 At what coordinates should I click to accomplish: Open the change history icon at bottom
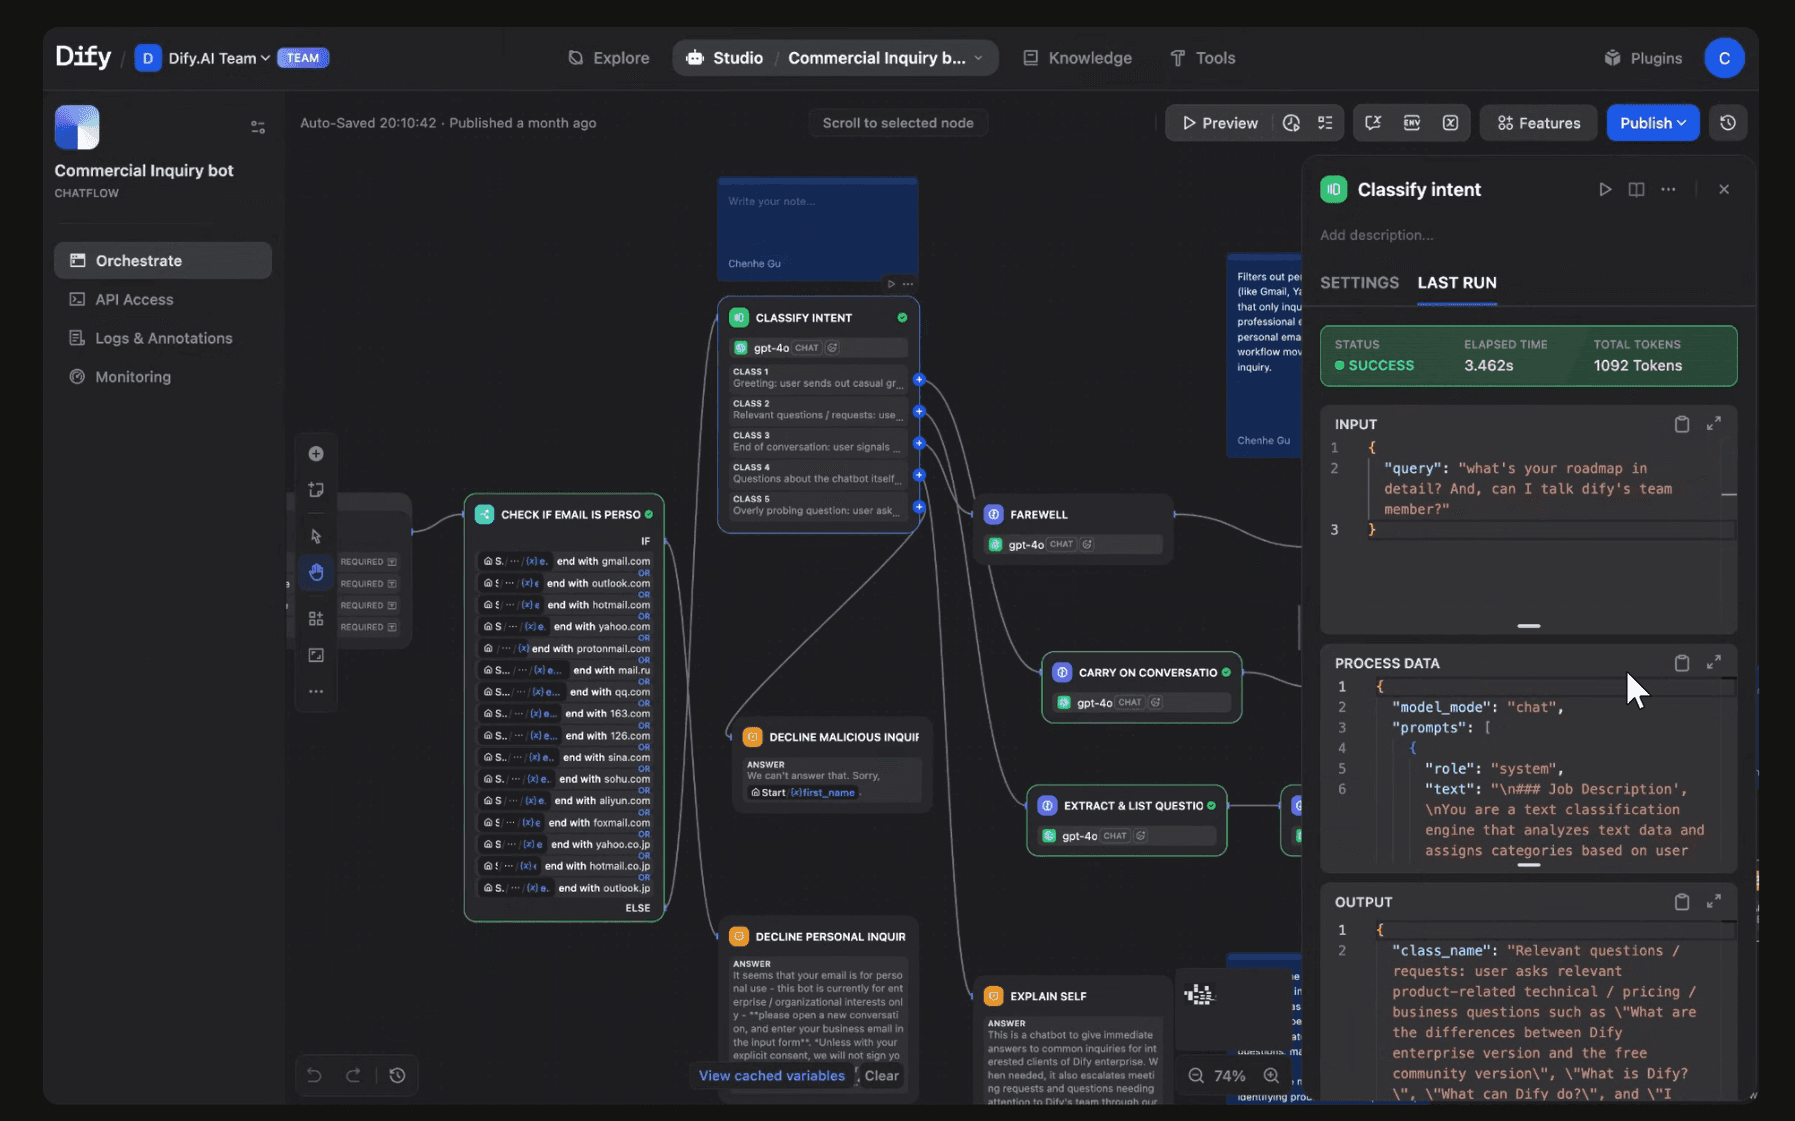coord(397,1075)
